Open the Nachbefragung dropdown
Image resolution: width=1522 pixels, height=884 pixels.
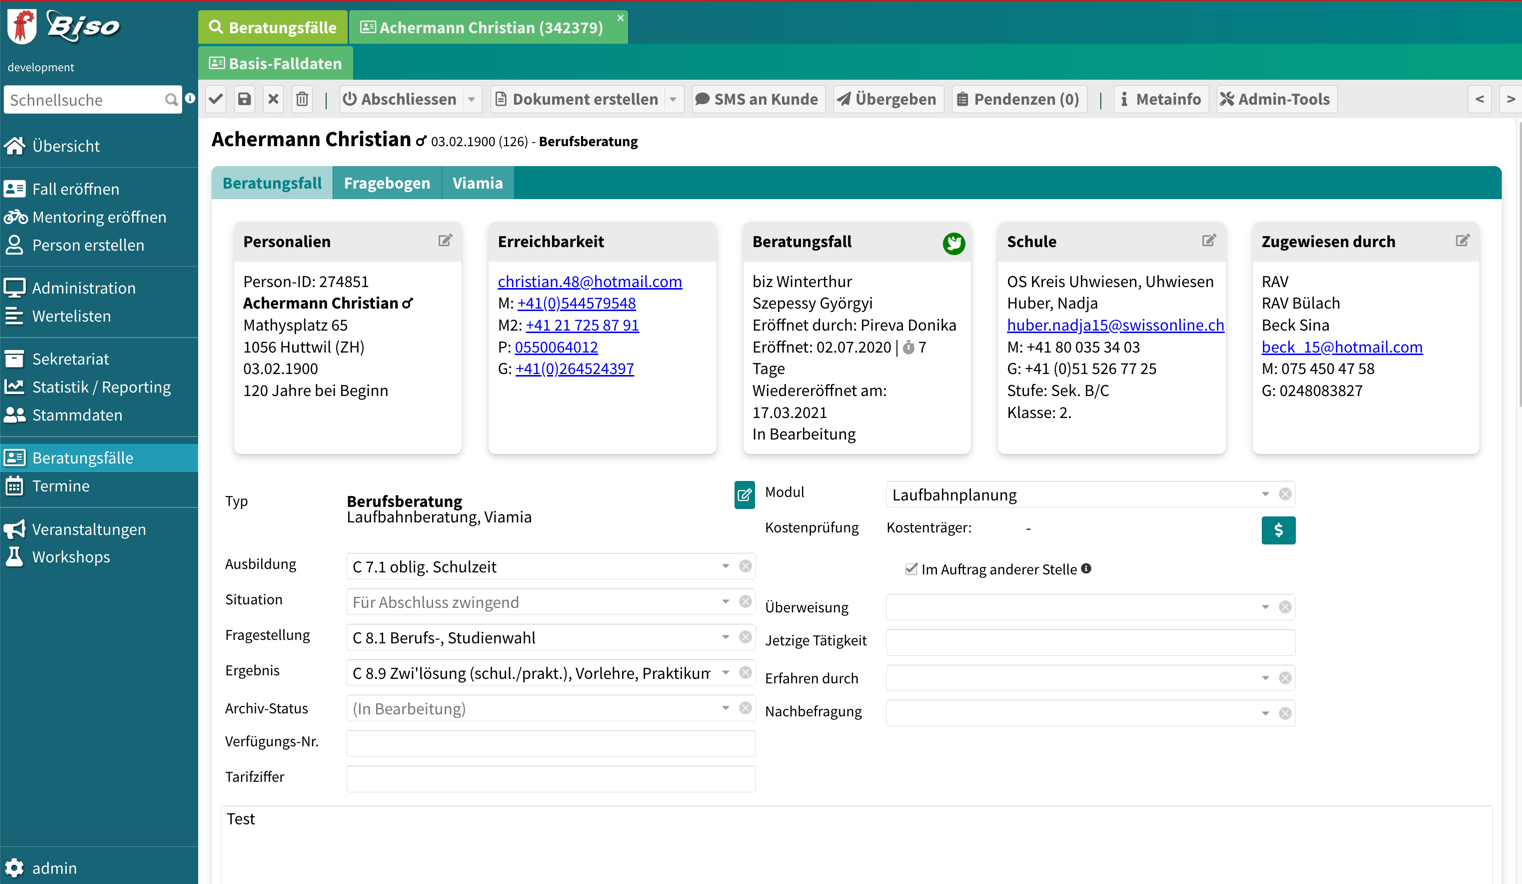point(1265,713)
